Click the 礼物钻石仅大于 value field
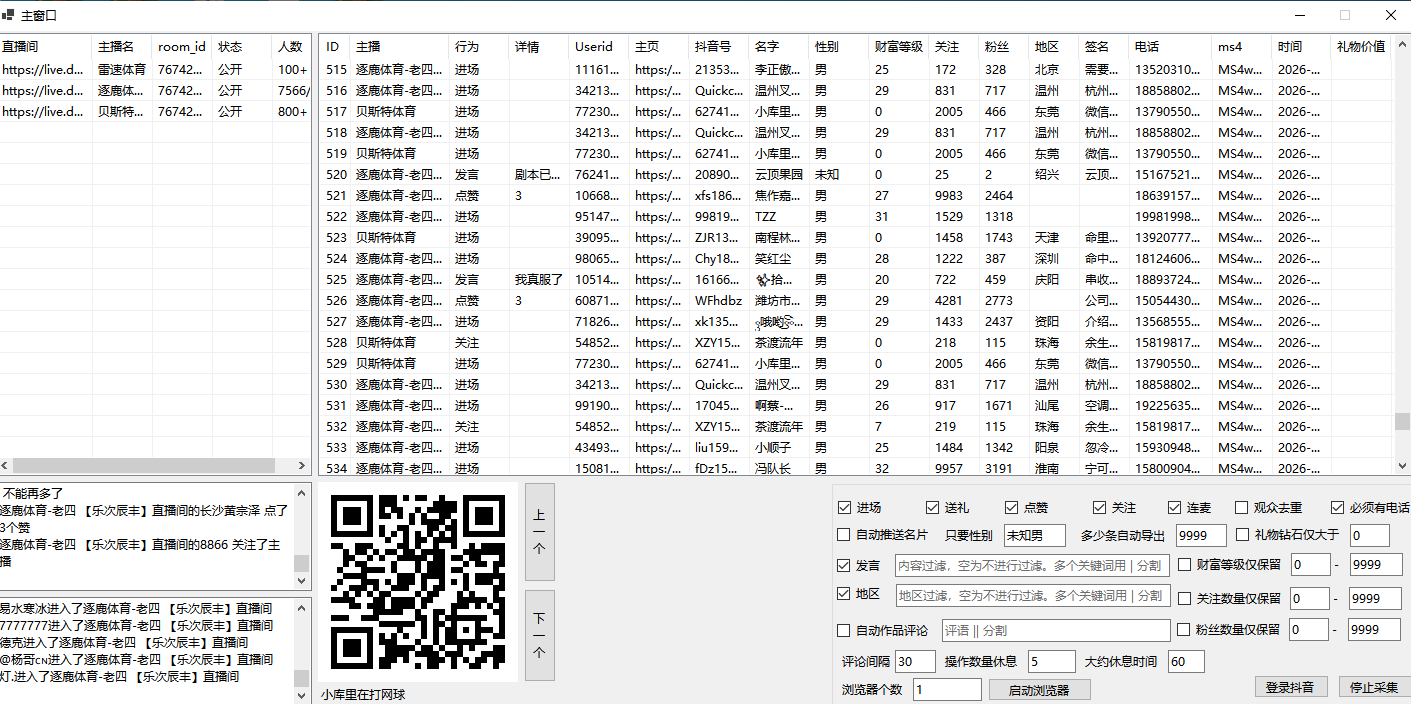This screenshot has height=704, width=1411. point(1369,536)
